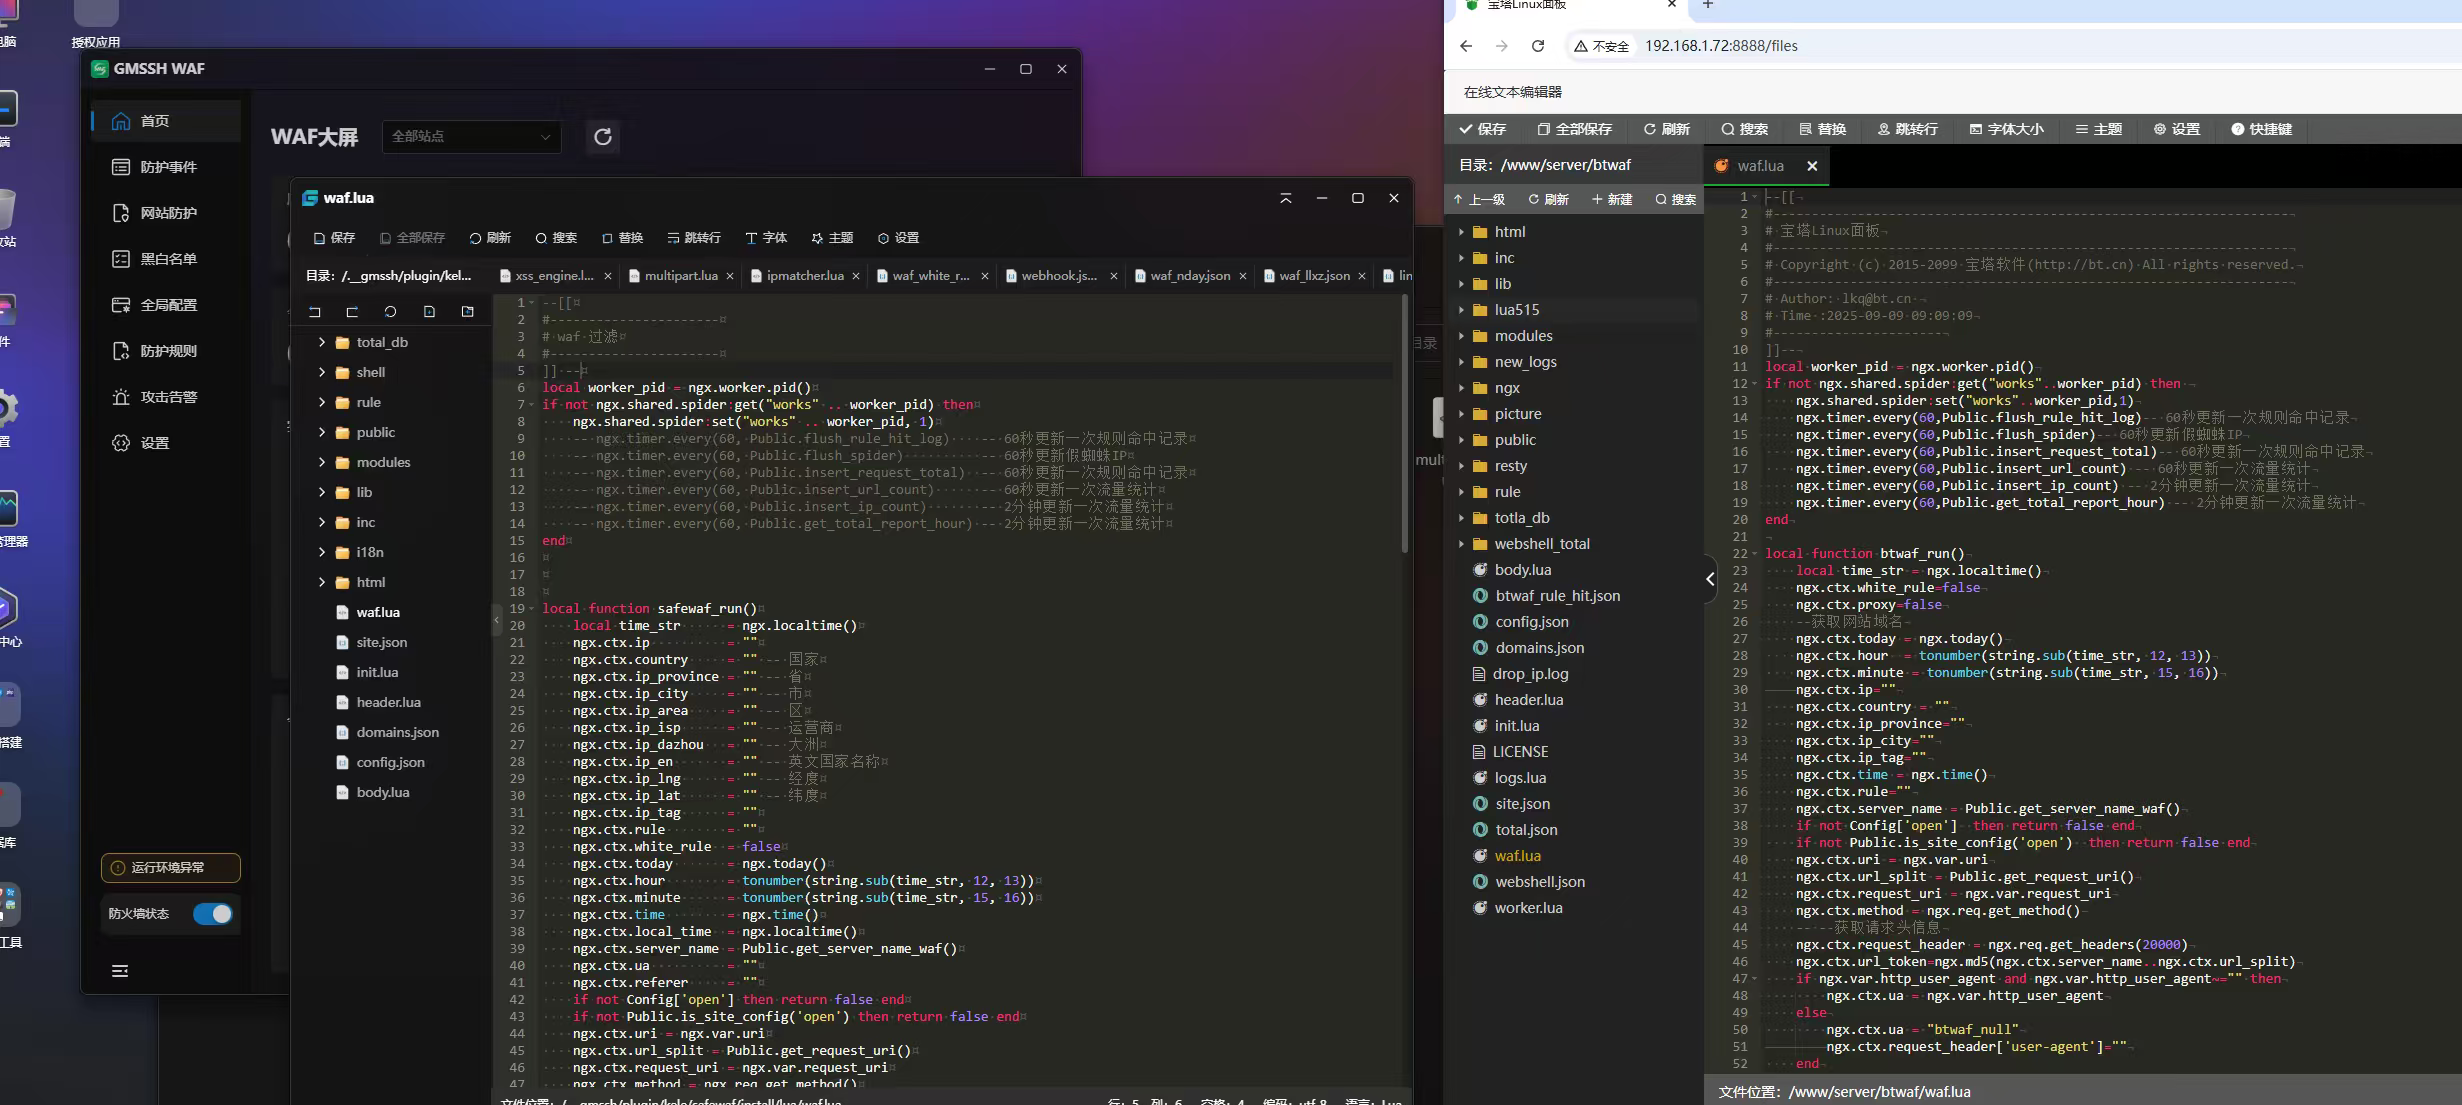
Task: Collapse the file panel with the left arrow handle
Action: click(1710, 579)
